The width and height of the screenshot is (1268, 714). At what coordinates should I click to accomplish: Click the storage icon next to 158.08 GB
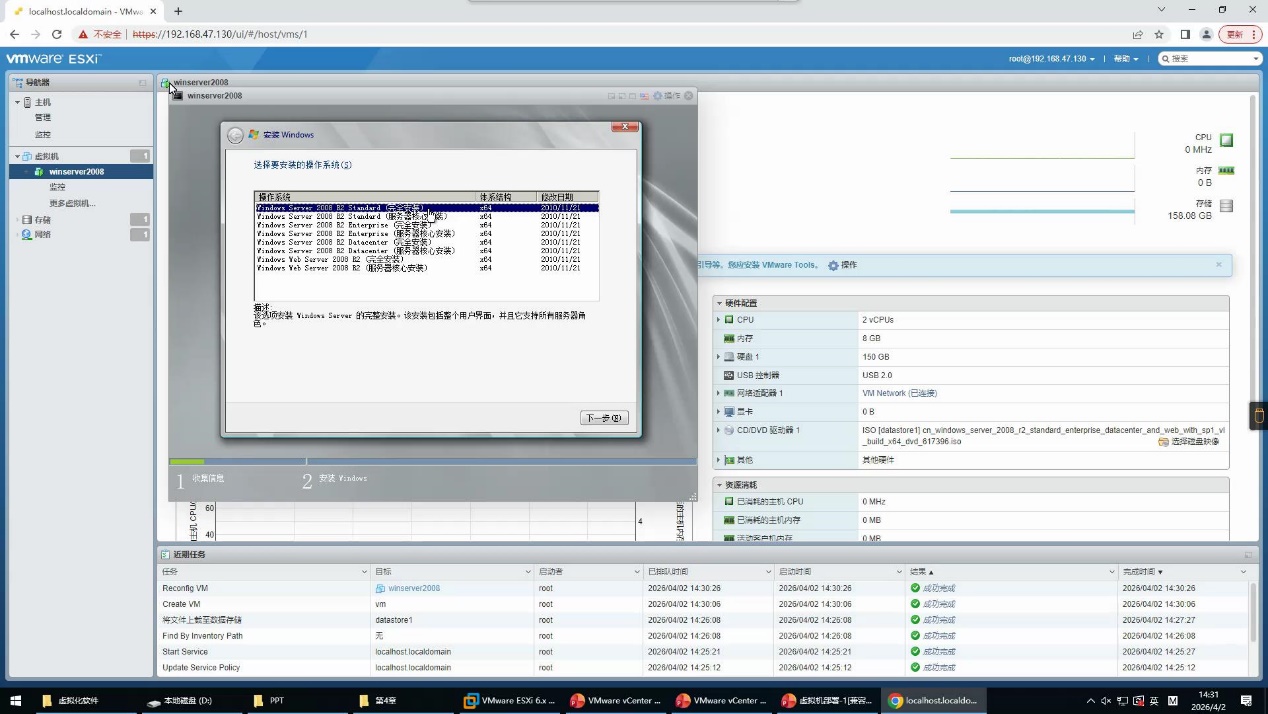tap(1226, 206)
